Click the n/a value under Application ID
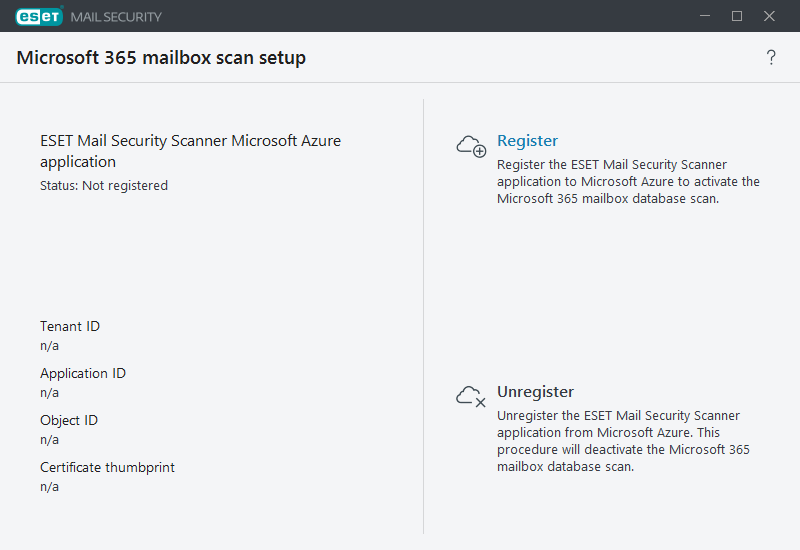 click(x=50, y=392)
